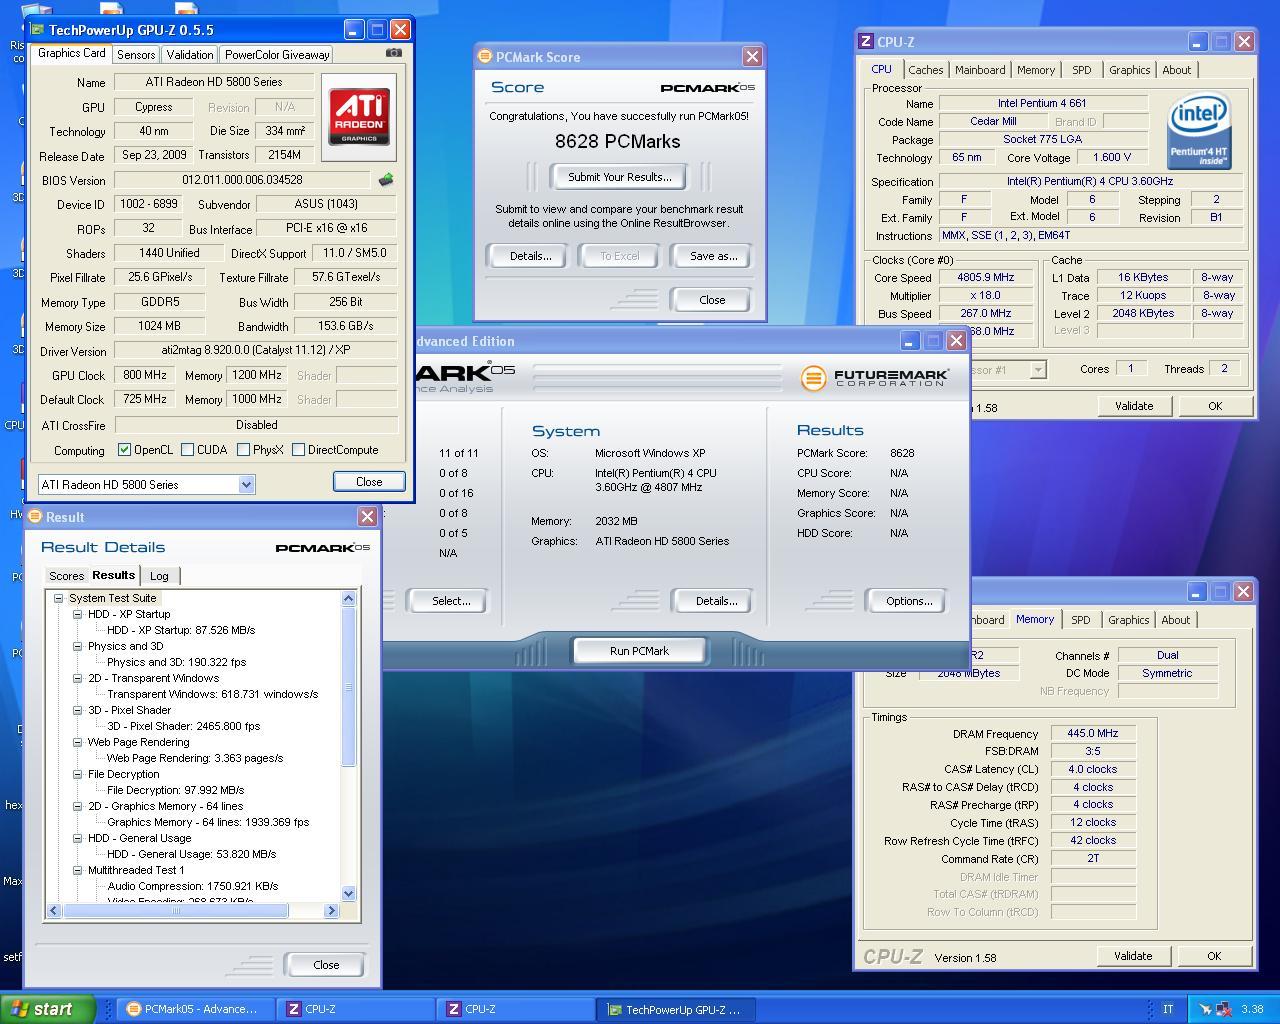Image resolution: width=1280 pixels, height=1024 pixels.
Task: Click the PCMark Score window title icon
Action: pos(485,57)
